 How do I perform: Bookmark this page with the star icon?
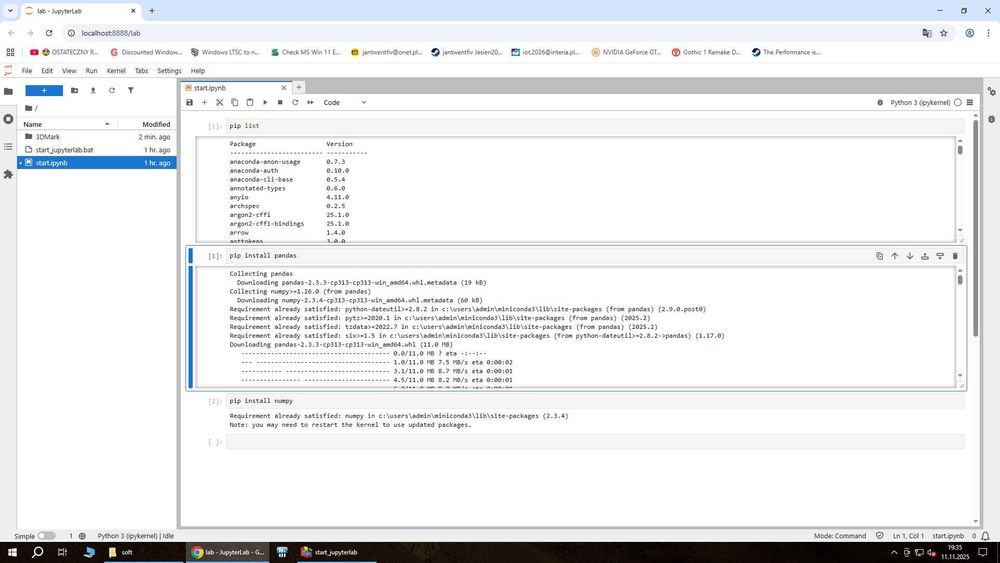pyautogui.click(x=944, y=33)
